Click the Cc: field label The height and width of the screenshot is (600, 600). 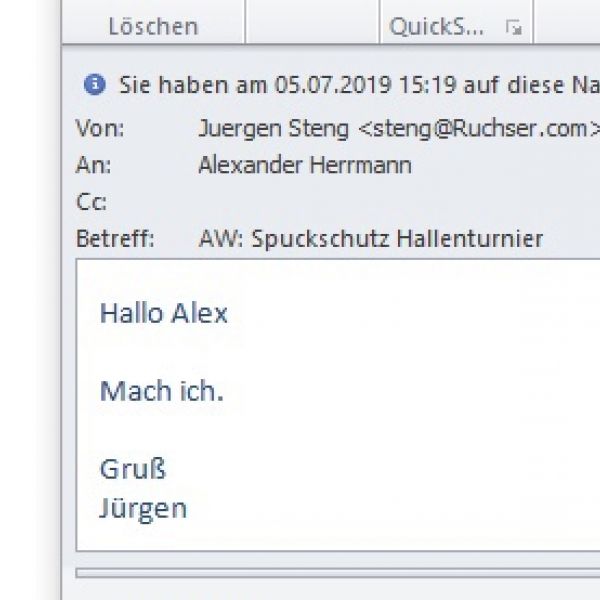[91, 202]
